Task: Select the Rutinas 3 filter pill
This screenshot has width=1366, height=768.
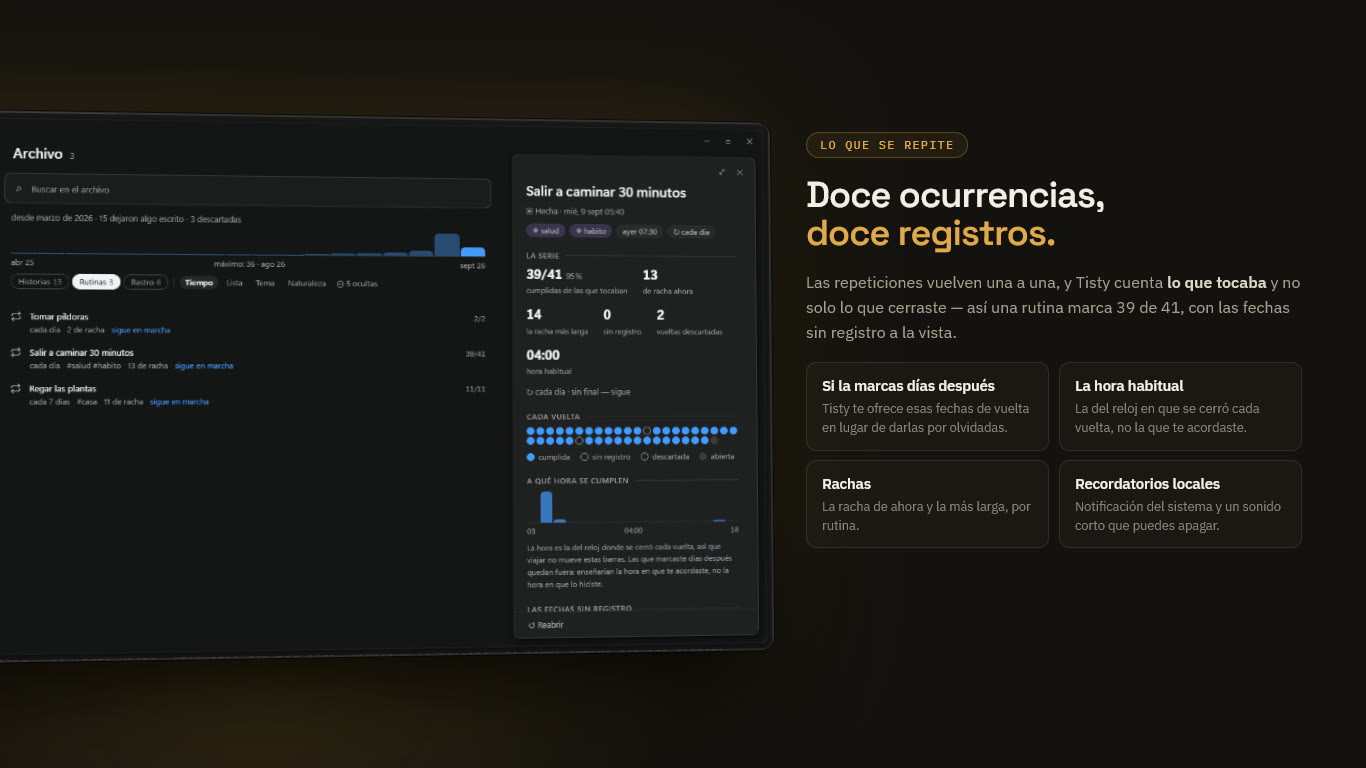Action: [x=96, y=282]
